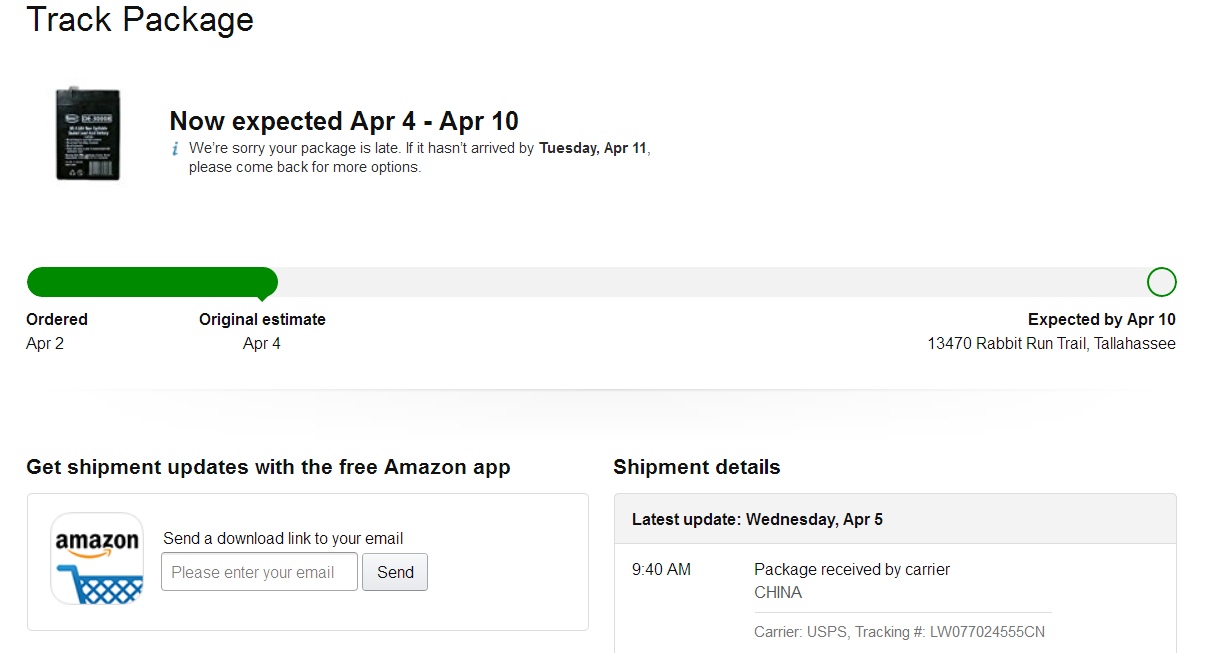Image resolution: width=1224 pixels, height=653 pixels.
Task: Click the Get shipment updates app heading
Action: pyautogui.click(x=268, y=467)
